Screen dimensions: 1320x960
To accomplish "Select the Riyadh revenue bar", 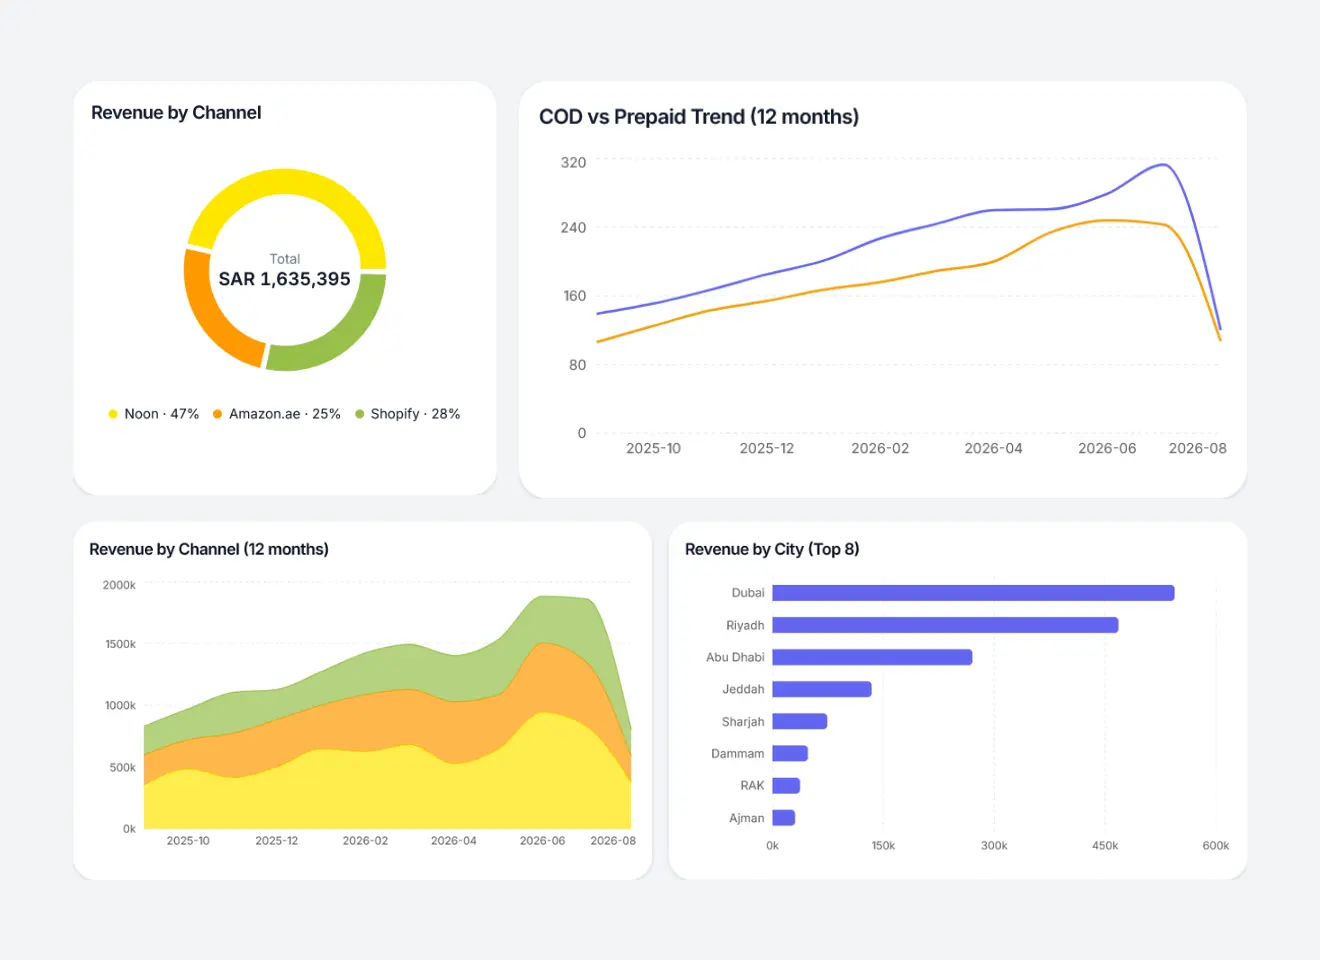I will [x=945, y=625].
